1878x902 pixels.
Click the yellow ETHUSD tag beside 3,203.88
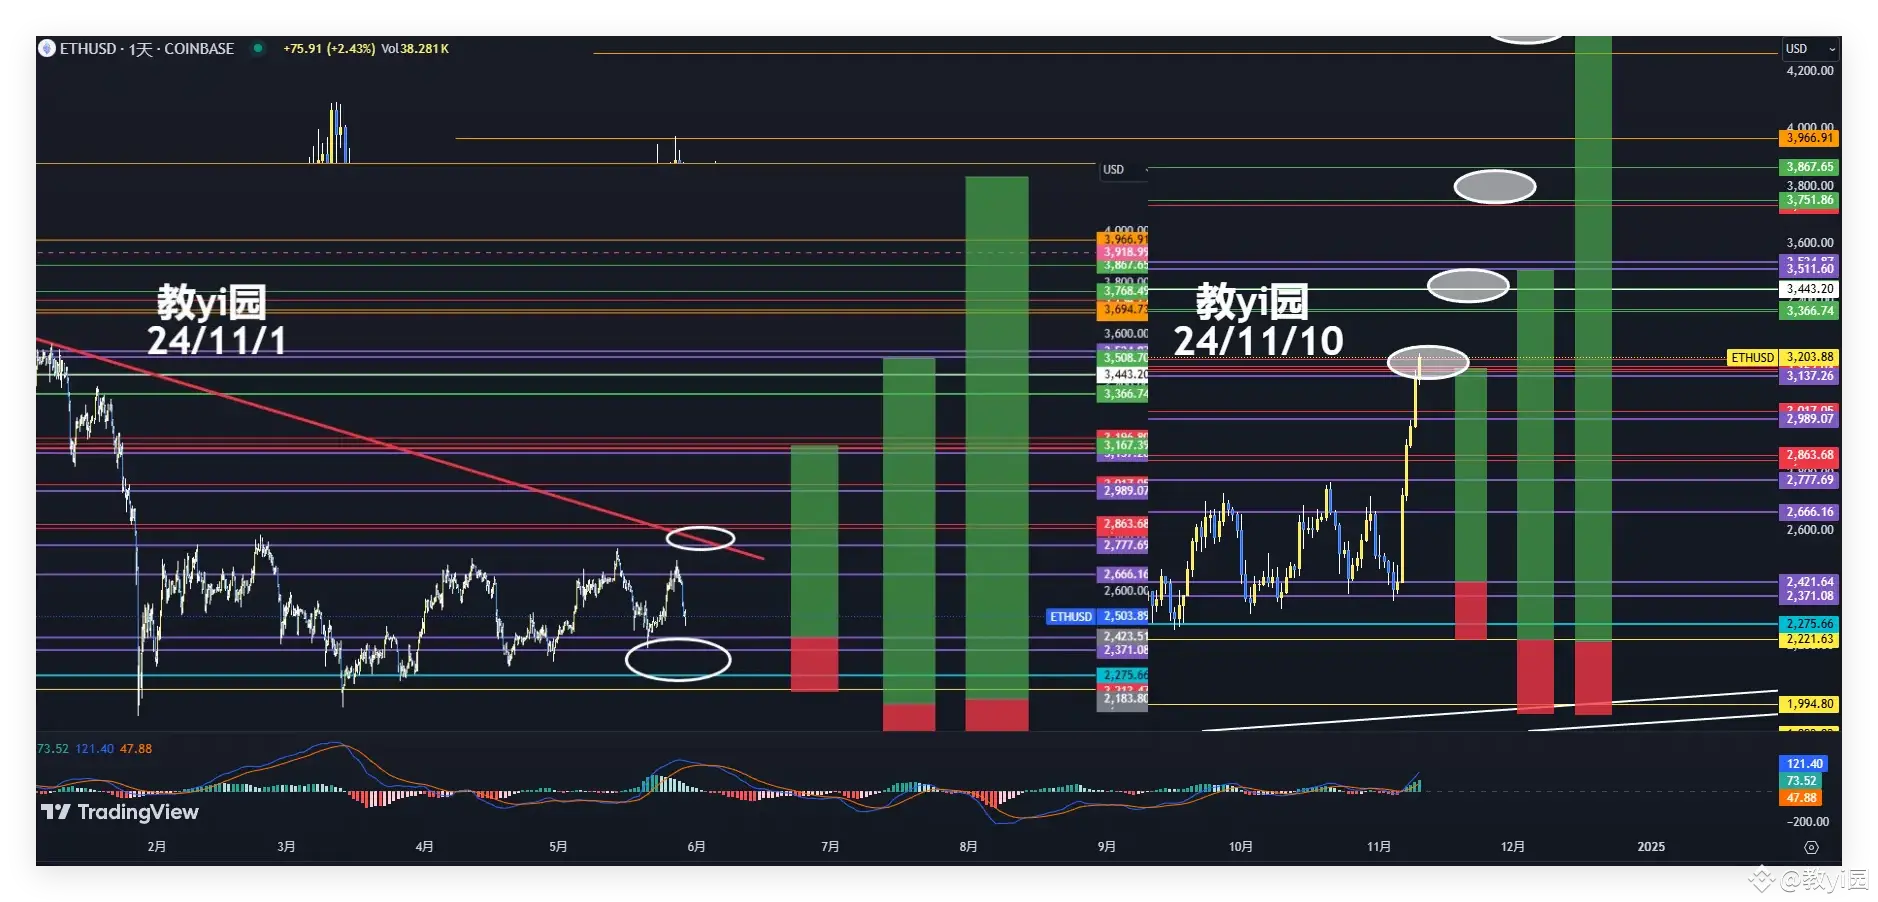tap(1752, 357)
